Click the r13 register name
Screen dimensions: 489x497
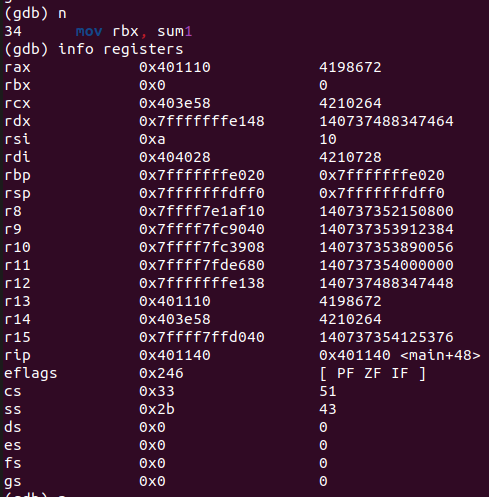[x=17, y=301]
